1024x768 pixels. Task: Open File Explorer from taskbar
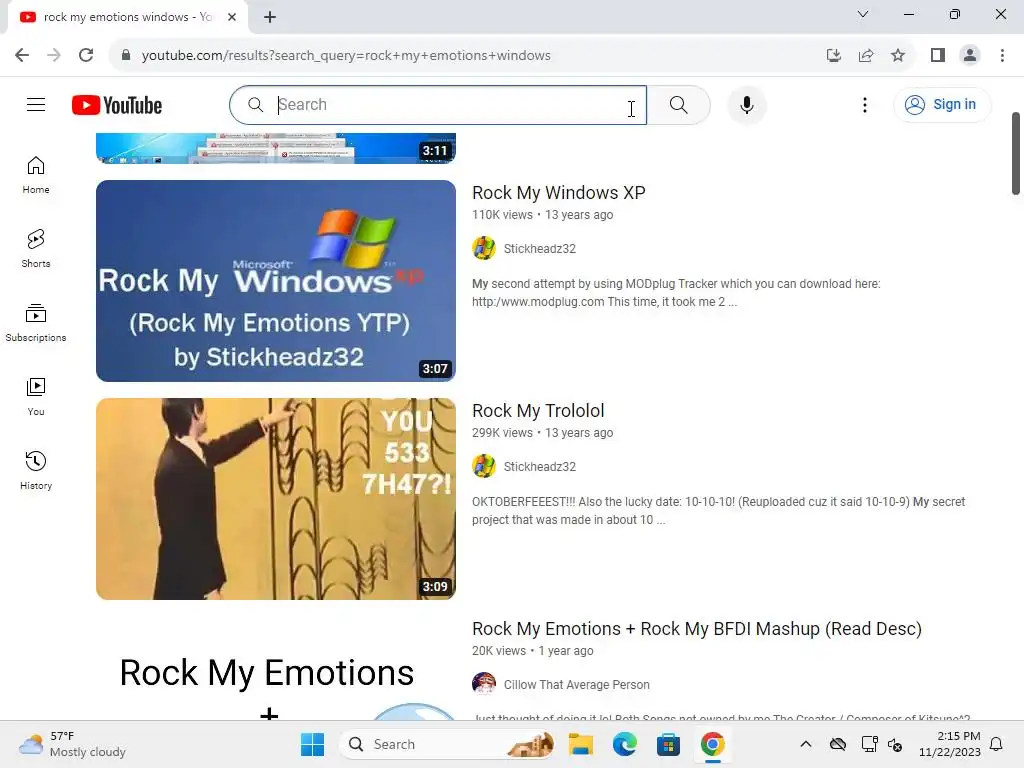pos(581,744)
